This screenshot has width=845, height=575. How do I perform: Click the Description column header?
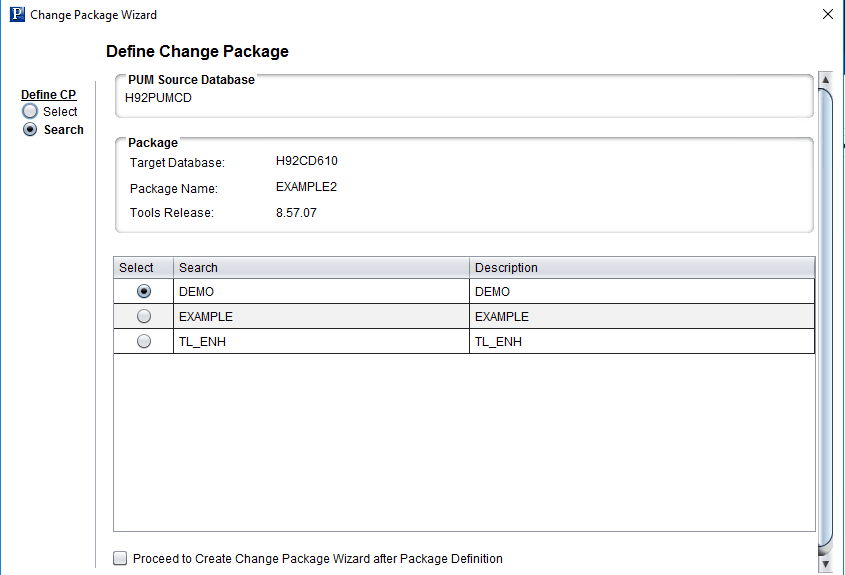642,268
